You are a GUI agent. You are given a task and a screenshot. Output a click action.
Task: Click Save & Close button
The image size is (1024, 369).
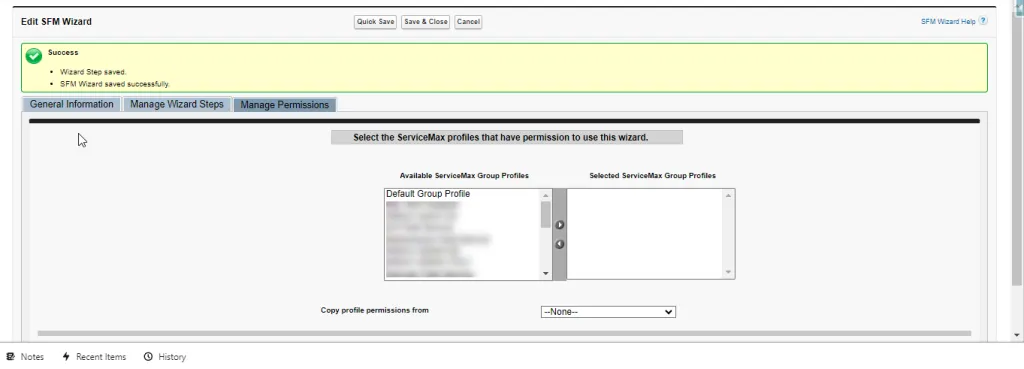pyautogui.click(x=426, y=22)
